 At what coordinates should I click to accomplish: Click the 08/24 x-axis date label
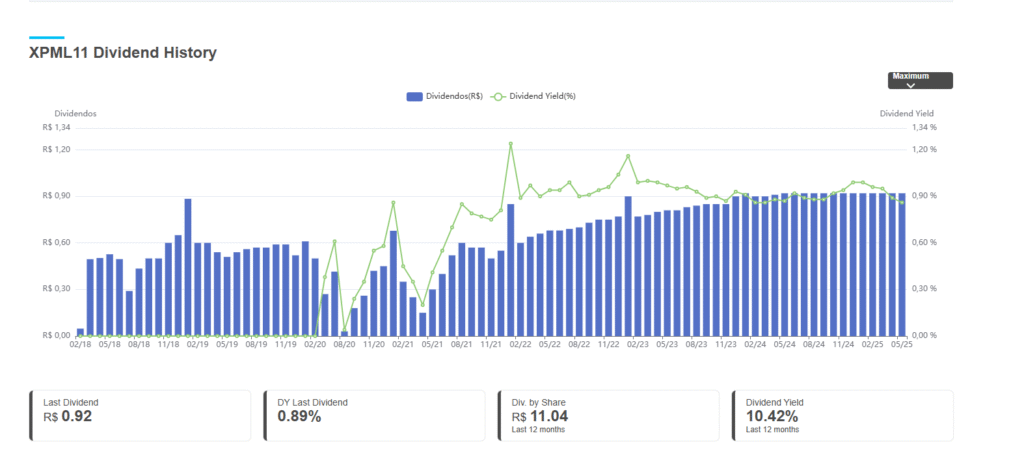coord(814,345)
